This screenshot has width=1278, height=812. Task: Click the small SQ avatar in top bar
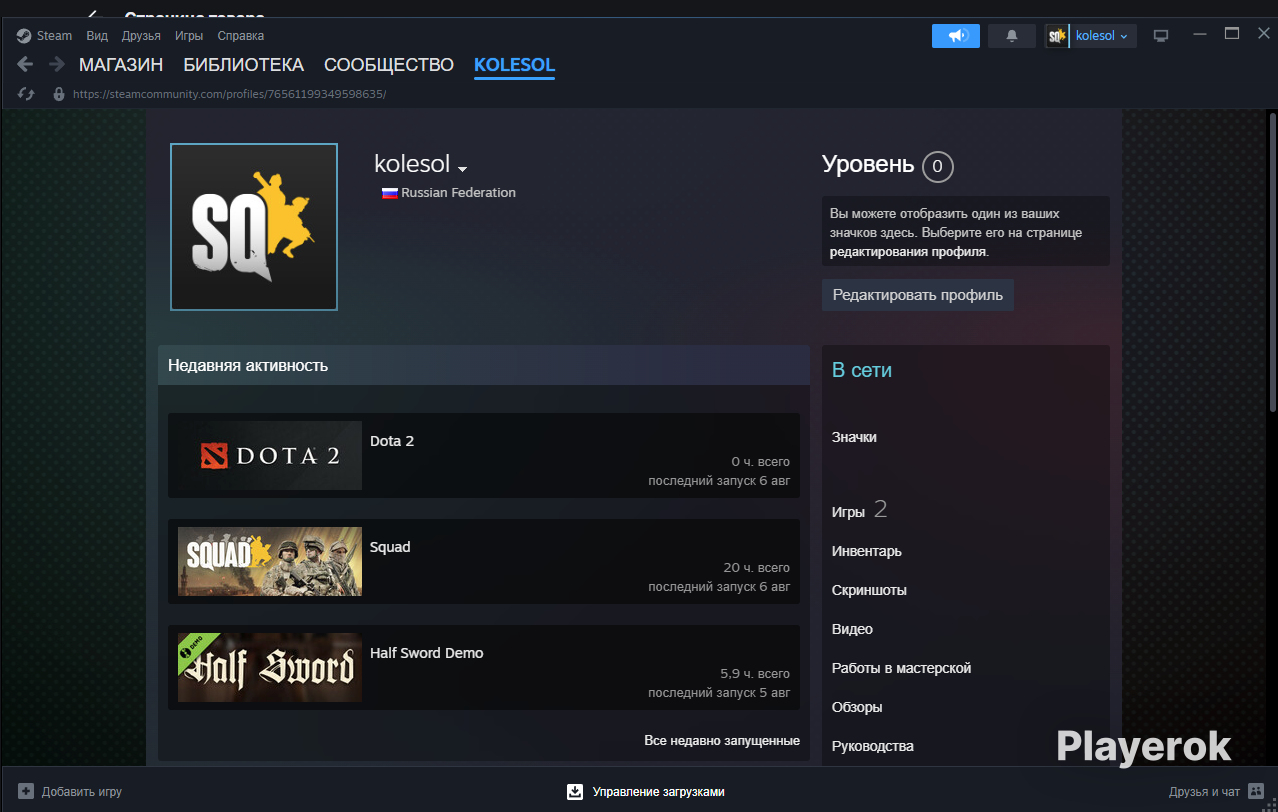(1057, 36)
